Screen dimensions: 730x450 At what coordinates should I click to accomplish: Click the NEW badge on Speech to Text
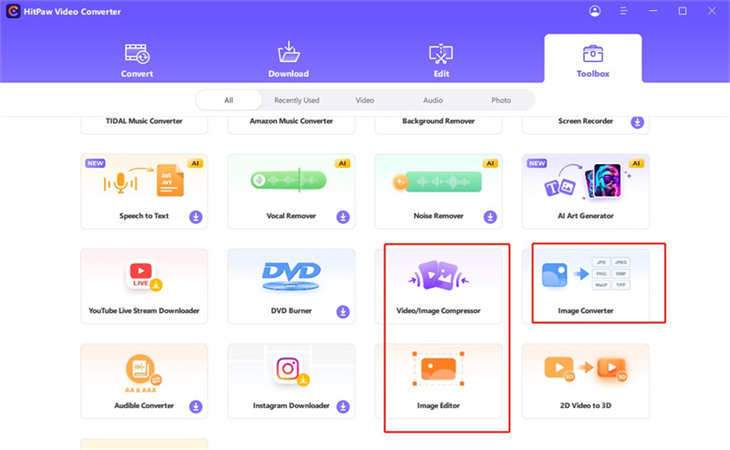coord(95,163)
